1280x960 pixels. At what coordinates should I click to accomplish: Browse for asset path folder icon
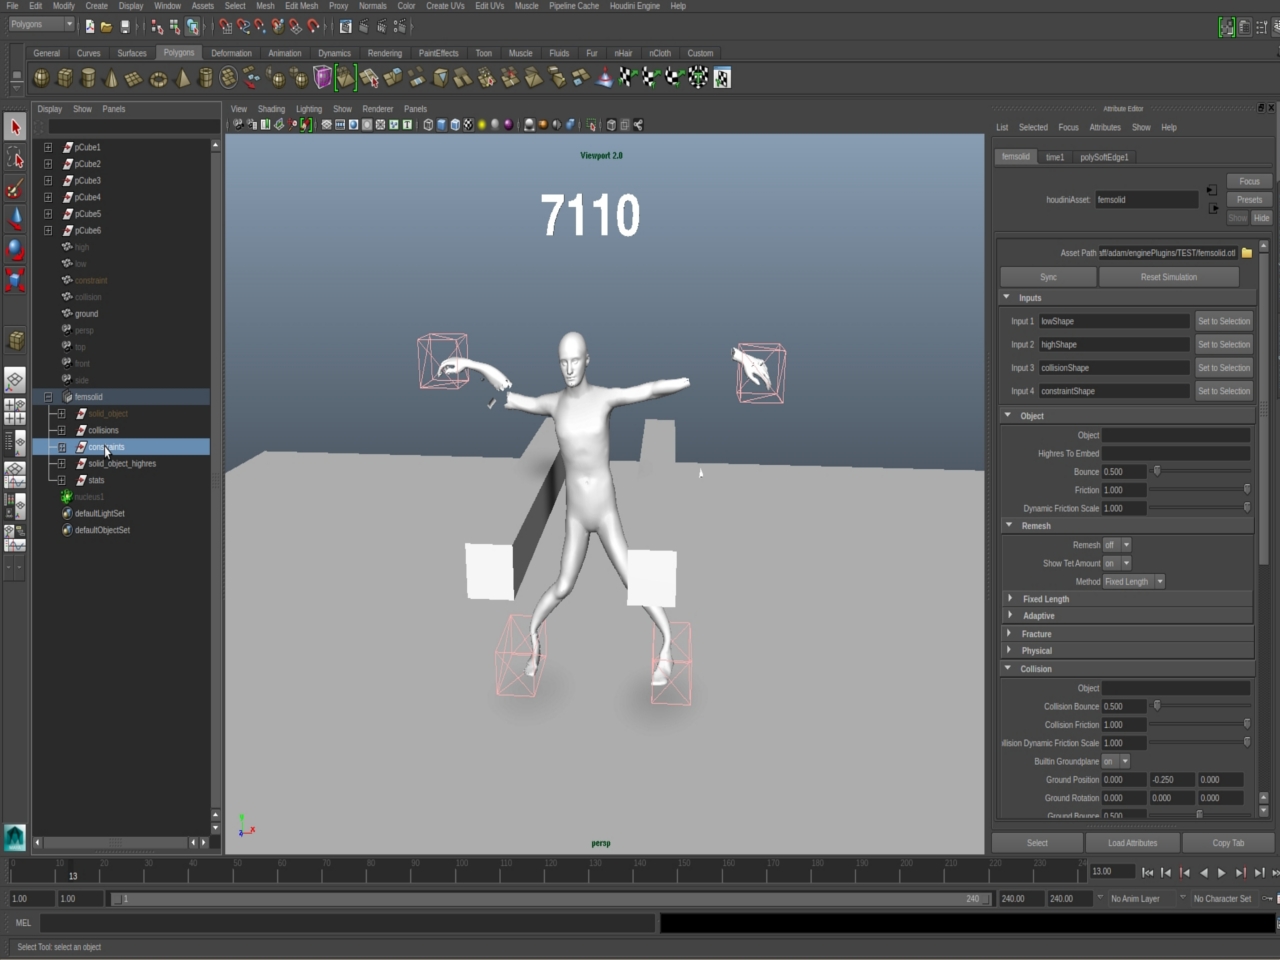coord(1247,253)
